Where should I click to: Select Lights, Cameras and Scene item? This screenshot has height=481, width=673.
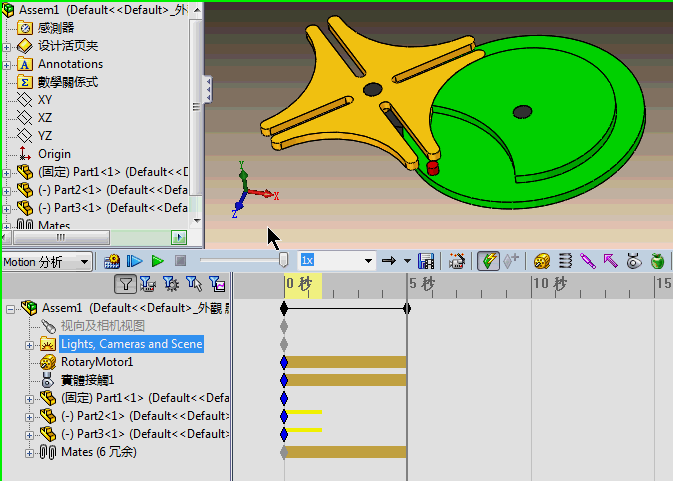coord(131,344)
